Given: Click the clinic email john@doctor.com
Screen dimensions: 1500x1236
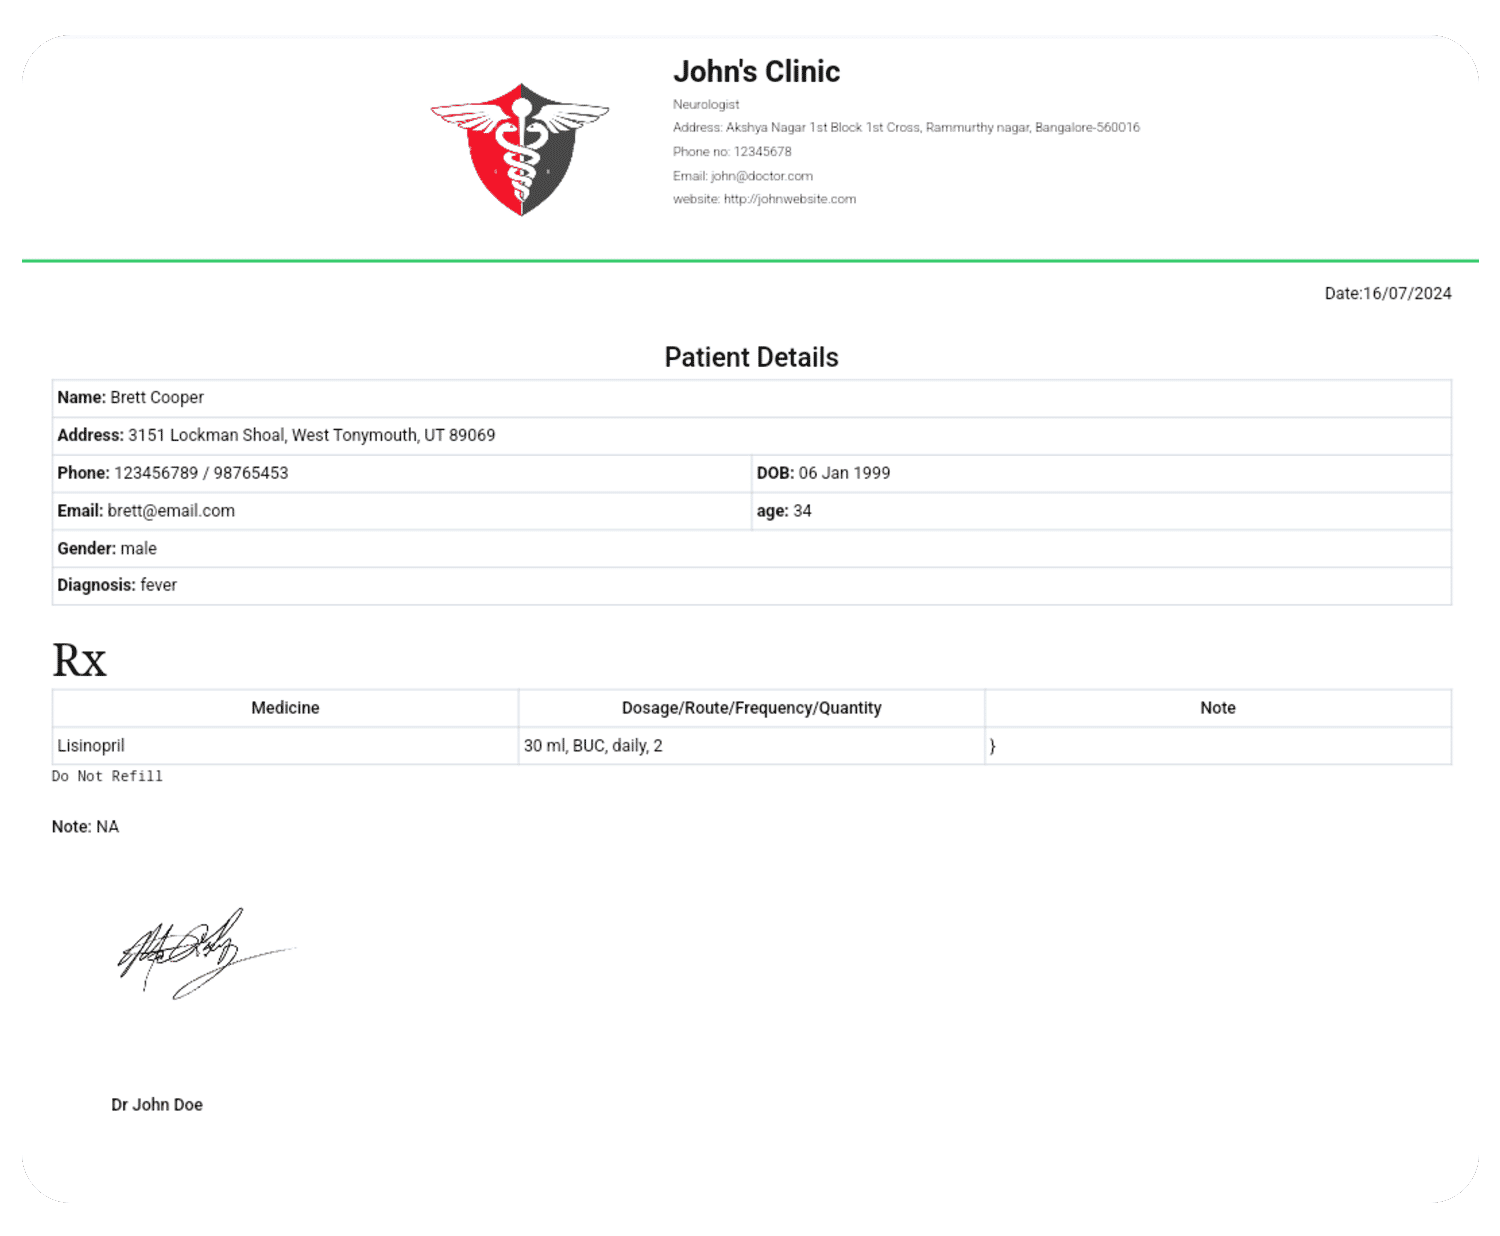Looking at the screenshot, I should [743, 176].
